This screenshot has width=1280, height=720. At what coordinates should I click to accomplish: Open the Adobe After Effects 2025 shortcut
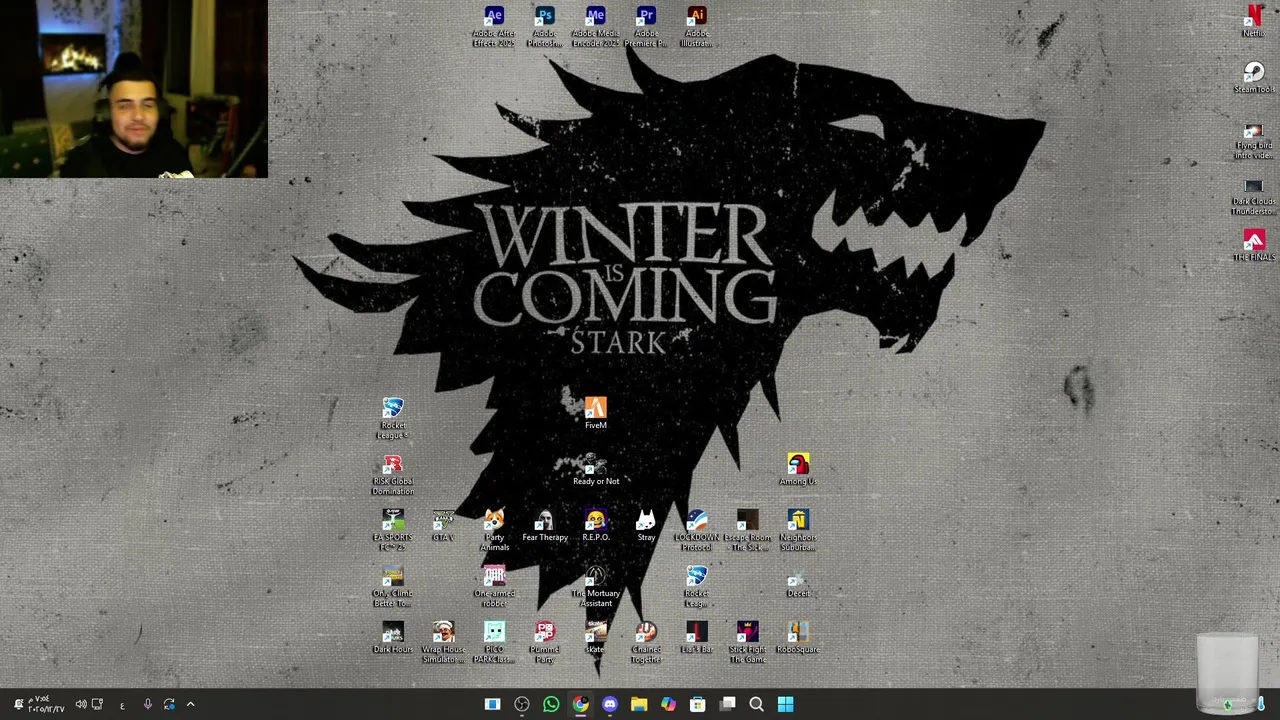pos(494,26)
